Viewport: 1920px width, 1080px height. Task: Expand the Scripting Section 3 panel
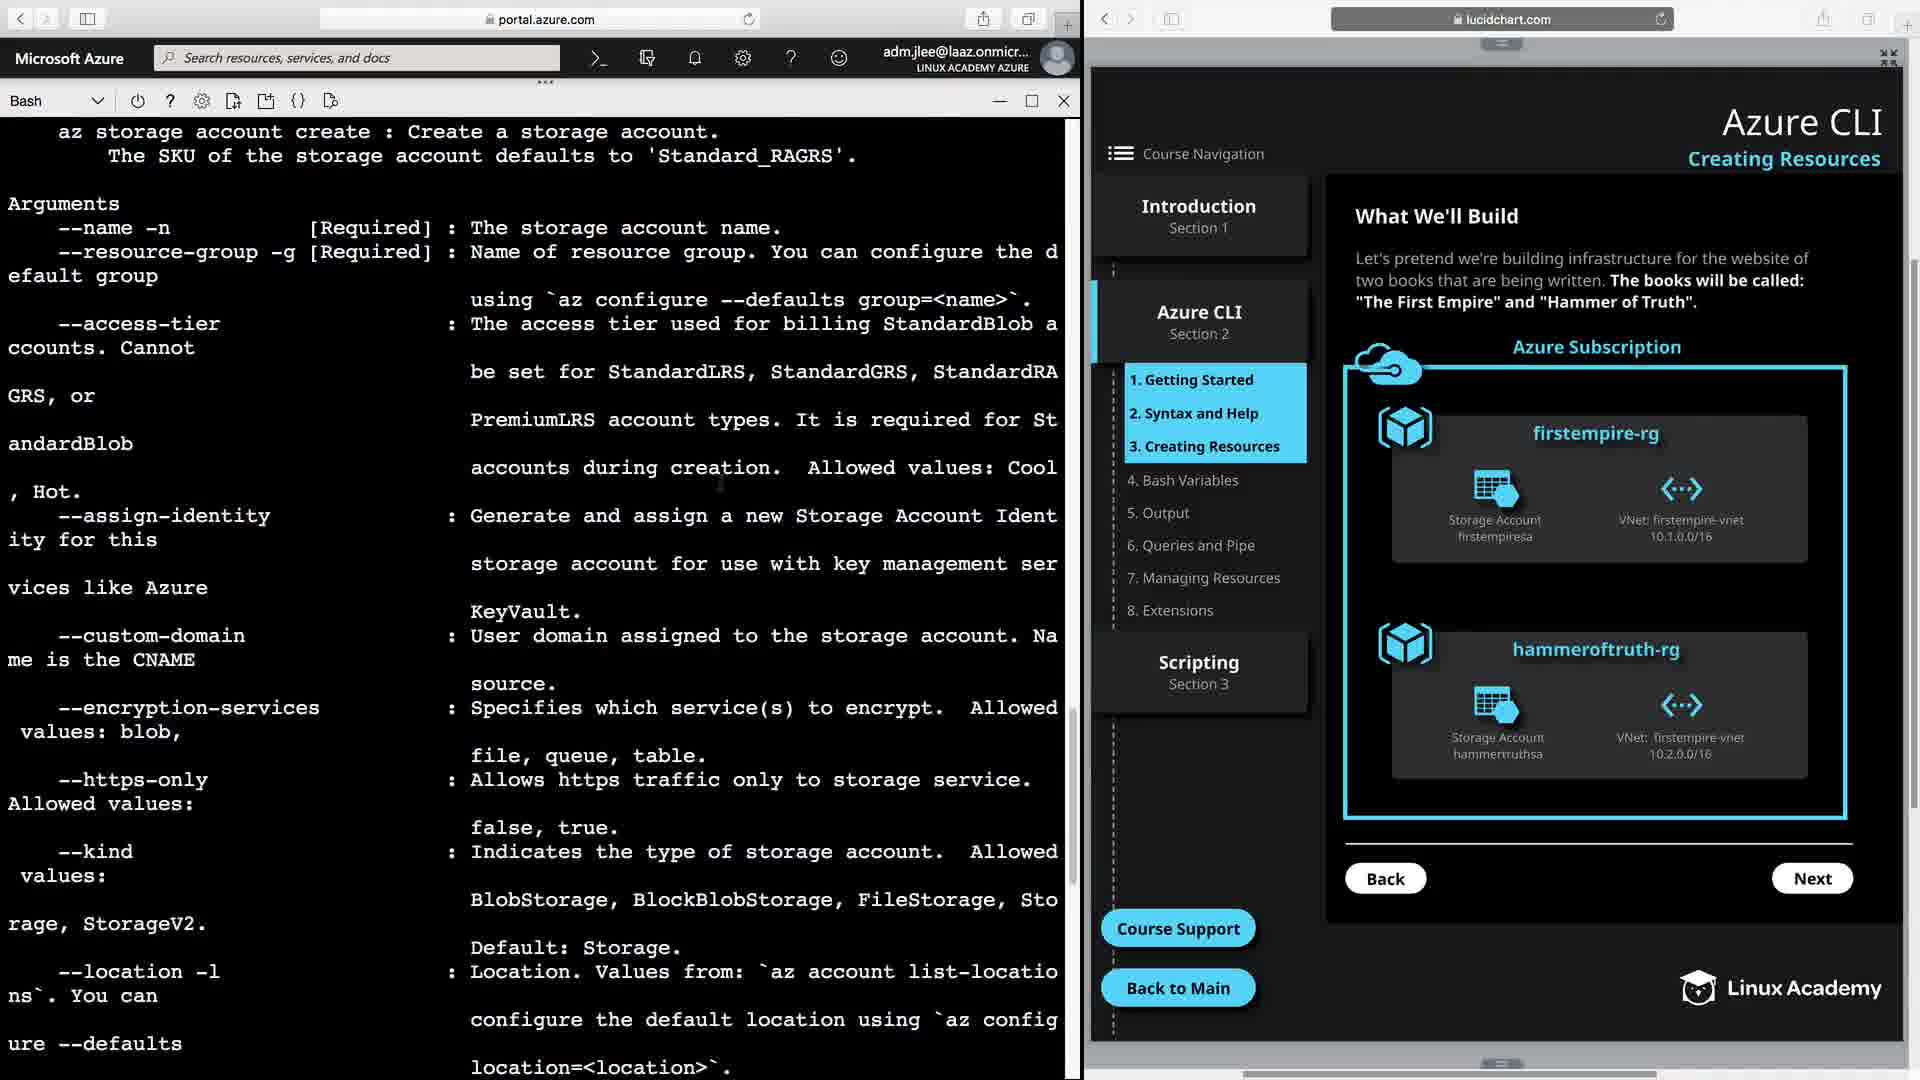(x=1198, y=671)
